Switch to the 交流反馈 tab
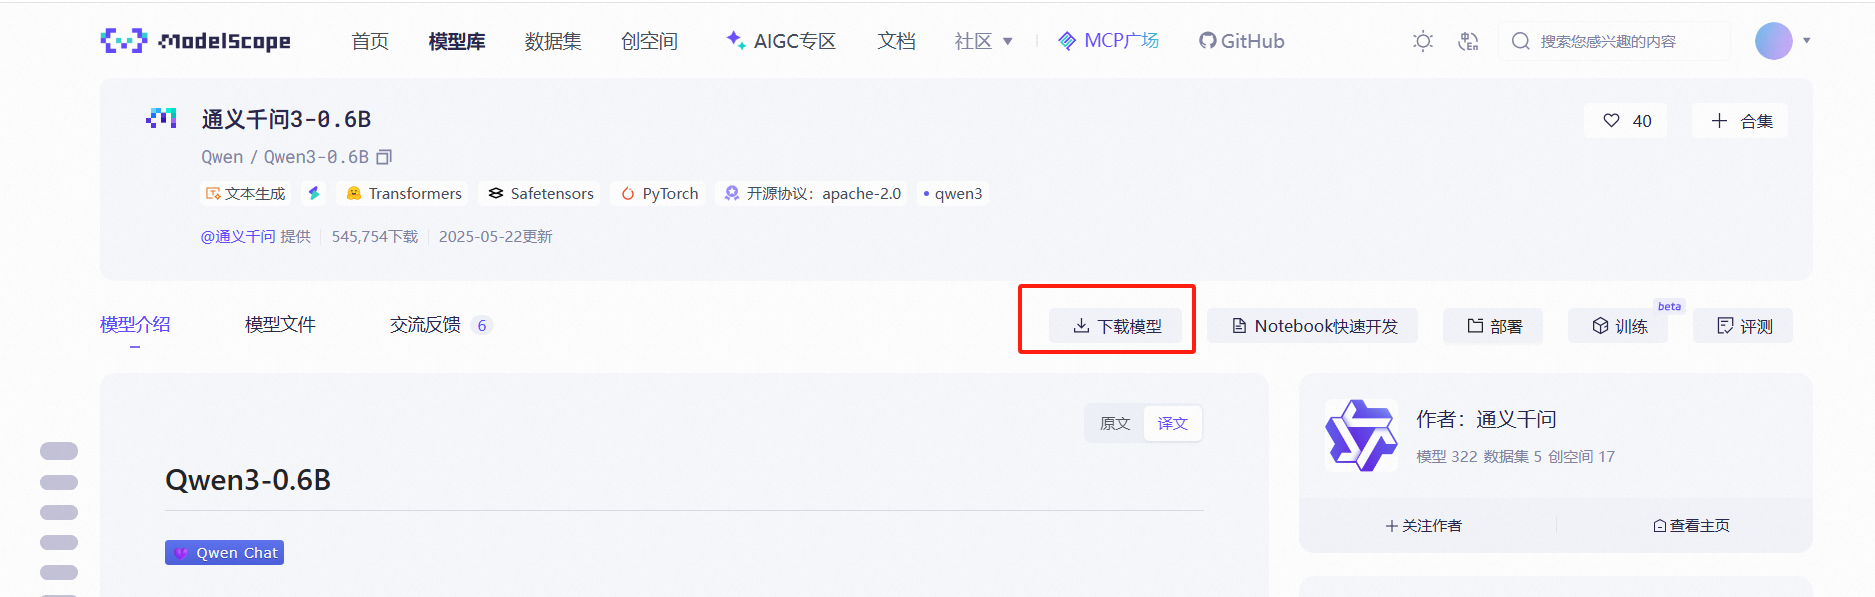This screenshot has width=1875, height=597. 441,325
